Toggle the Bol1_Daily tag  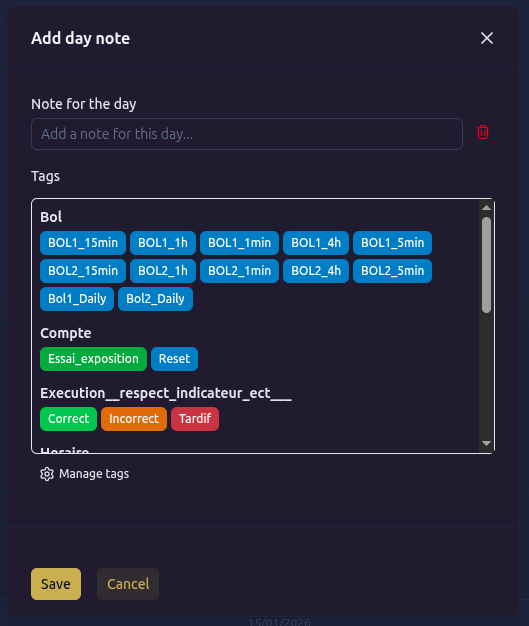[77, 299]
